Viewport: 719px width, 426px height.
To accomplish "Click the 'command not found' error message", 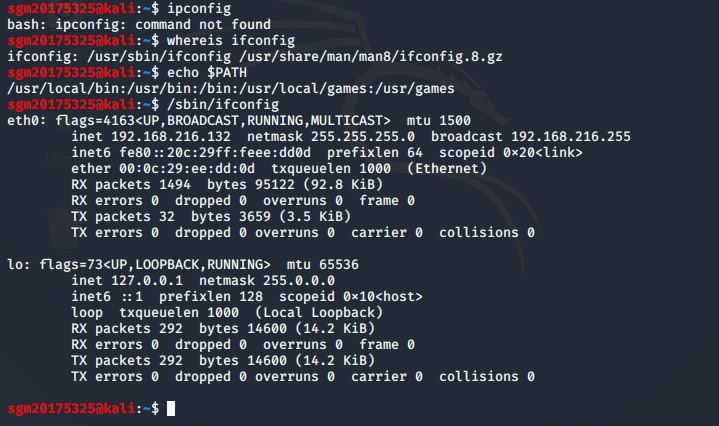I will pos(203,24).
